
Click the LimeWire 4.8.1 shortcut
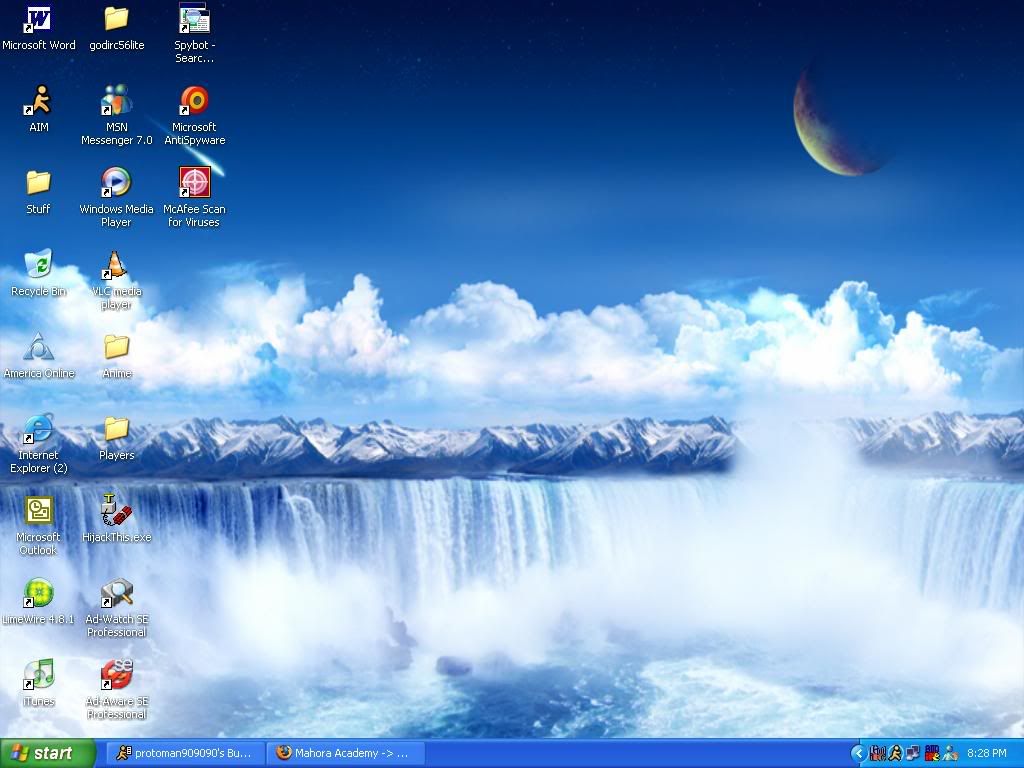click(38, 593)
